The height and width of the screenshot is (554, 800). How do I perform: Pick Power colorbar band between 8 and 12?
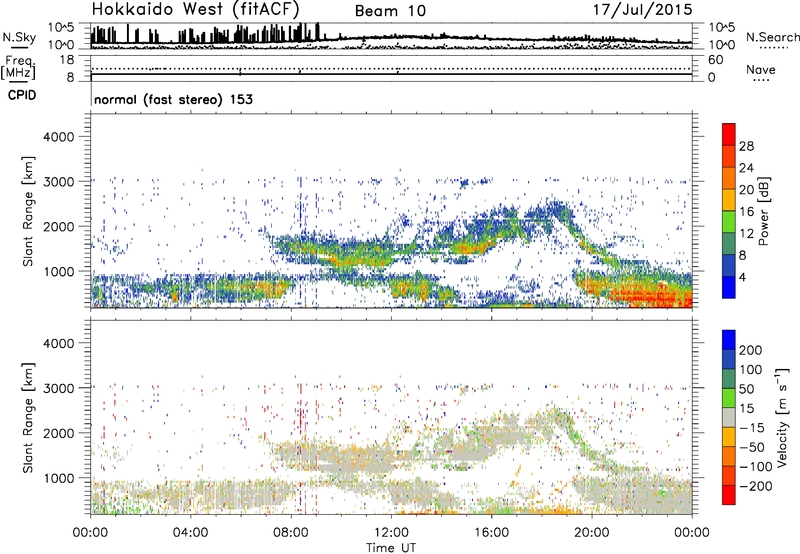pyautogui.click(x=729, y=244)
